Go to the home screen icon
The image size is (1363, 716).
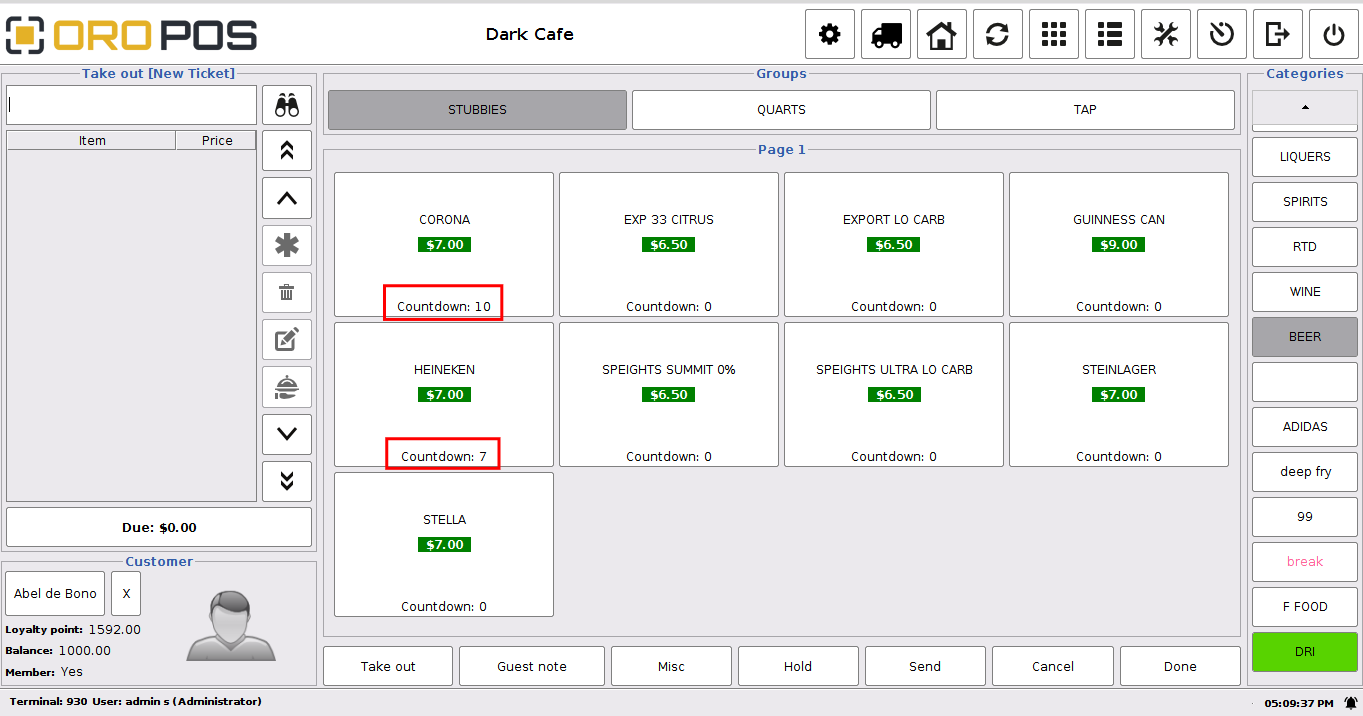941,35
